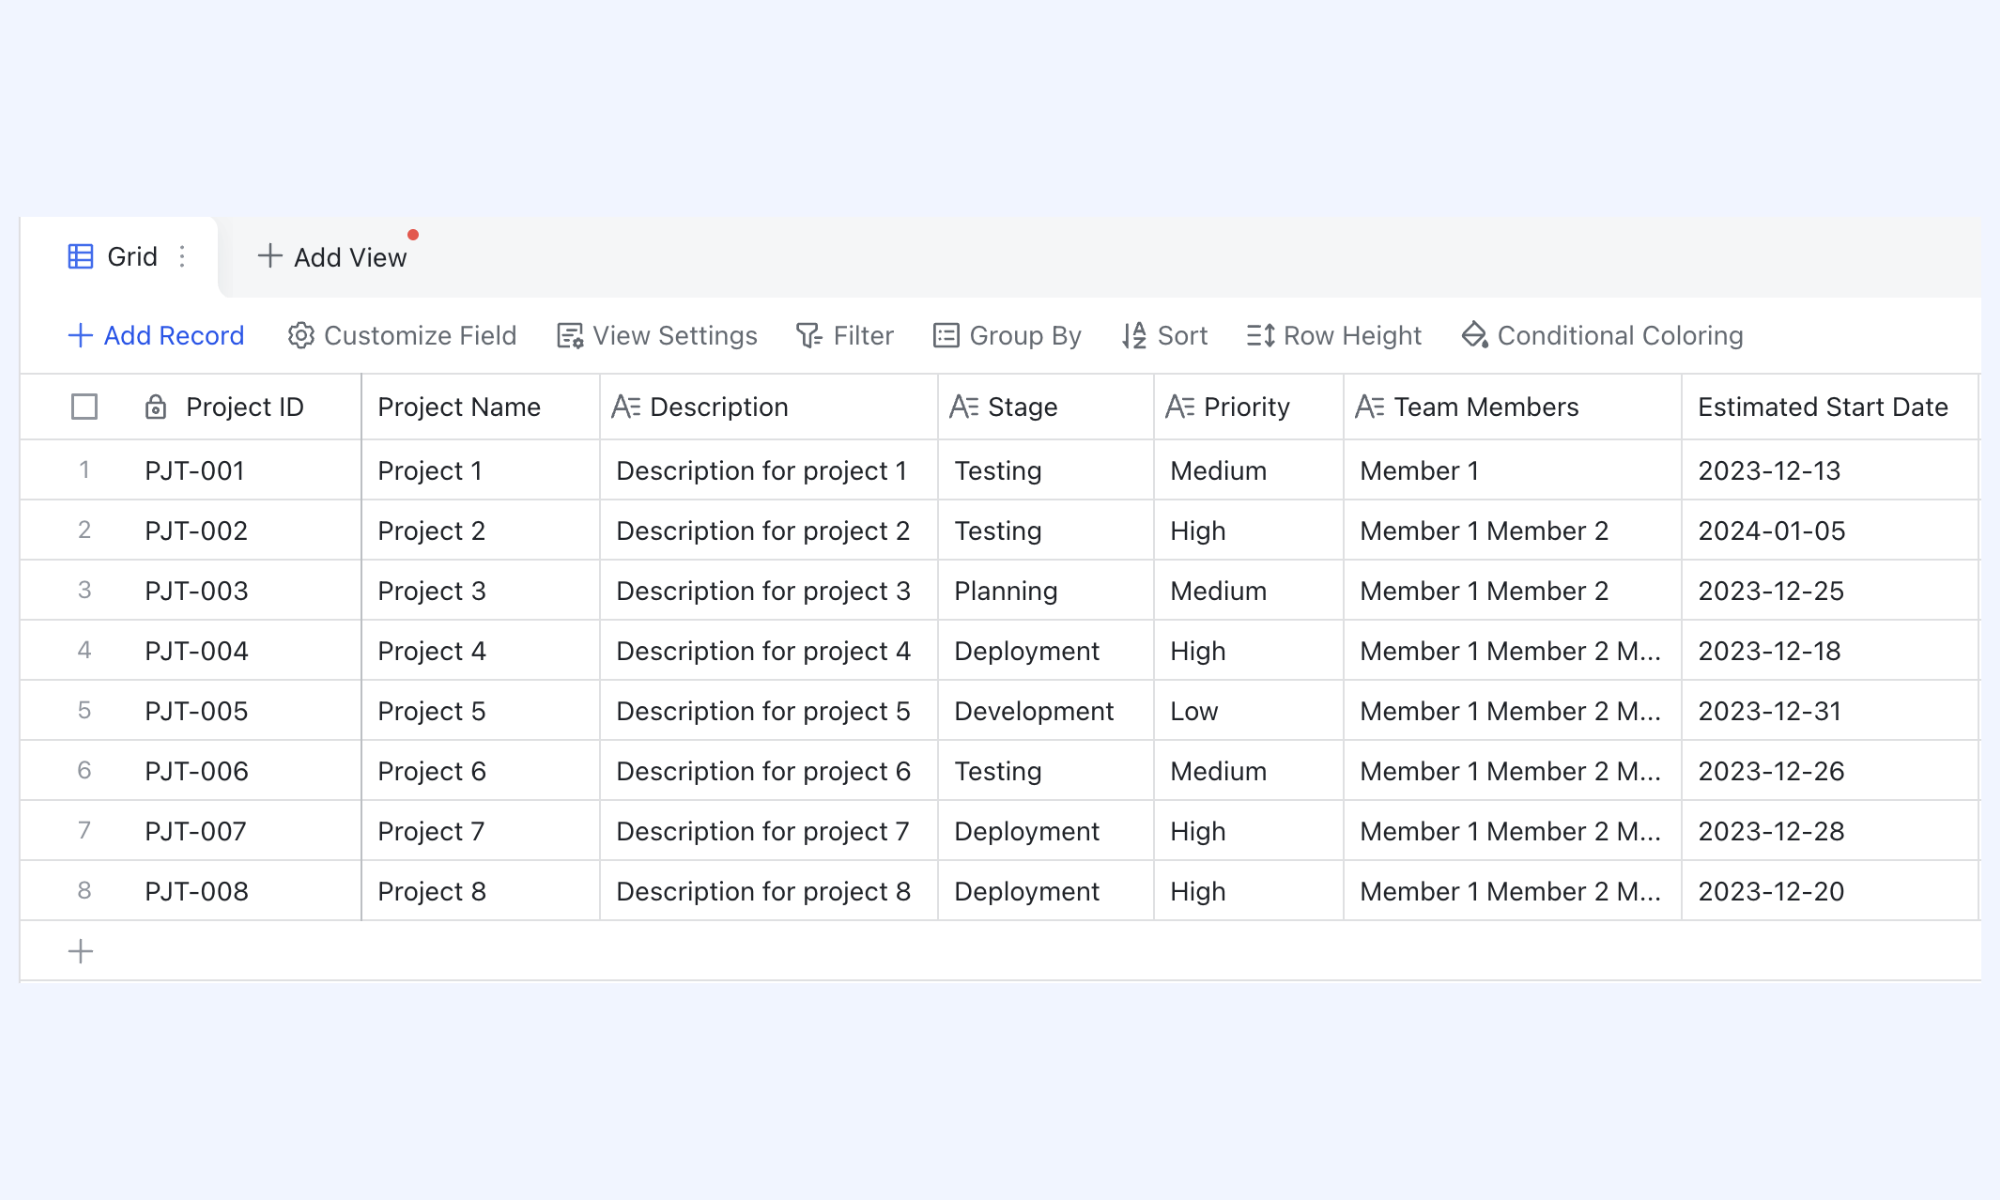Select Team Members cell for PJT-002
The height and width of the screenshot is (1200, 2000).
coord(1513,531)
